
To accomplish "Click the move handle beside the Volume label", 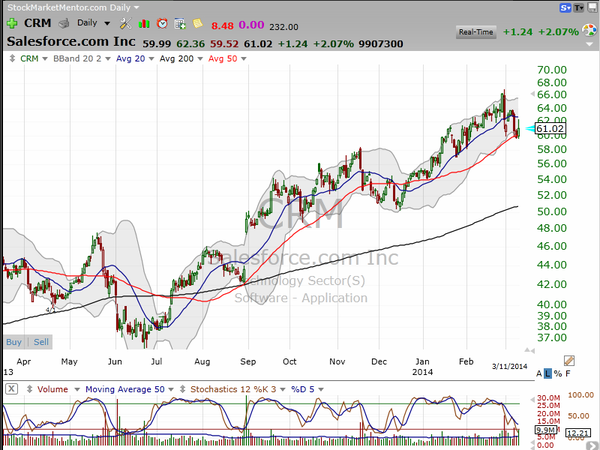I will pos(29,389).
